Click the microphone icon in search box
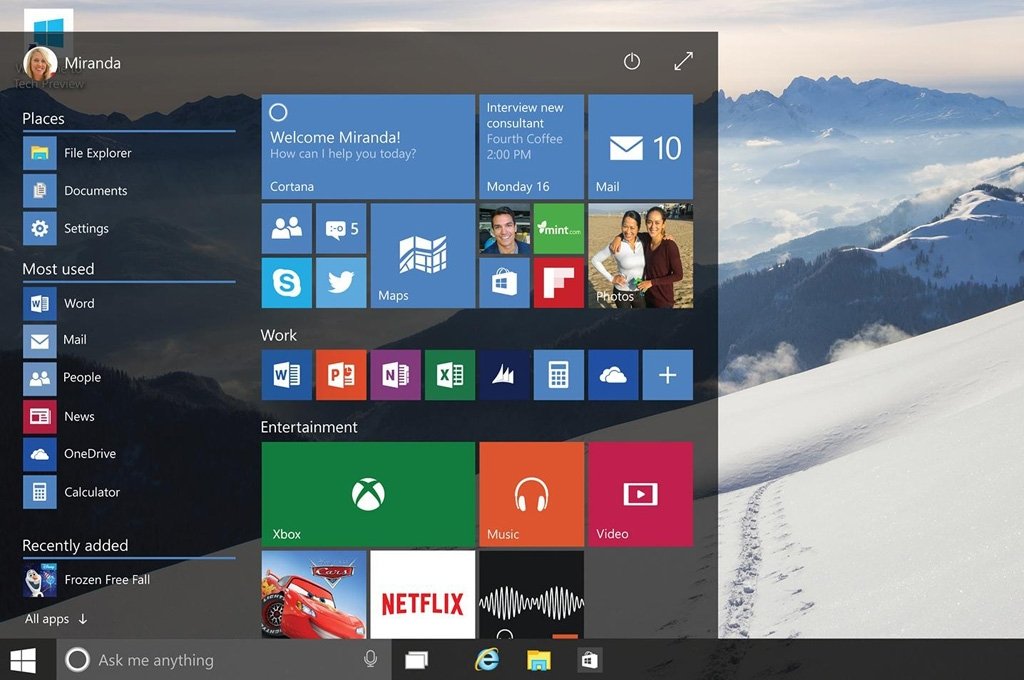This screenshot has width=1024, height=680. tap(370, 659)
